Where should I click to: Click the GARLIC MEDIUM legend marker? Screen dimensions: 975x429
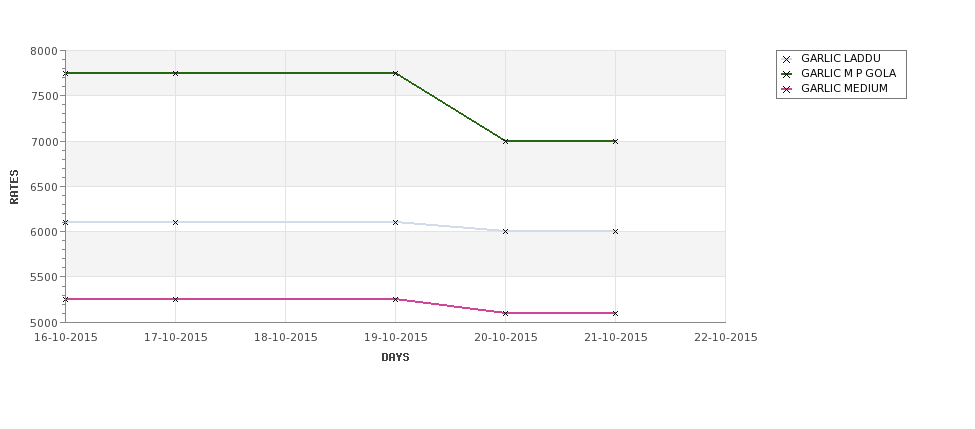(x=786, y=89)
